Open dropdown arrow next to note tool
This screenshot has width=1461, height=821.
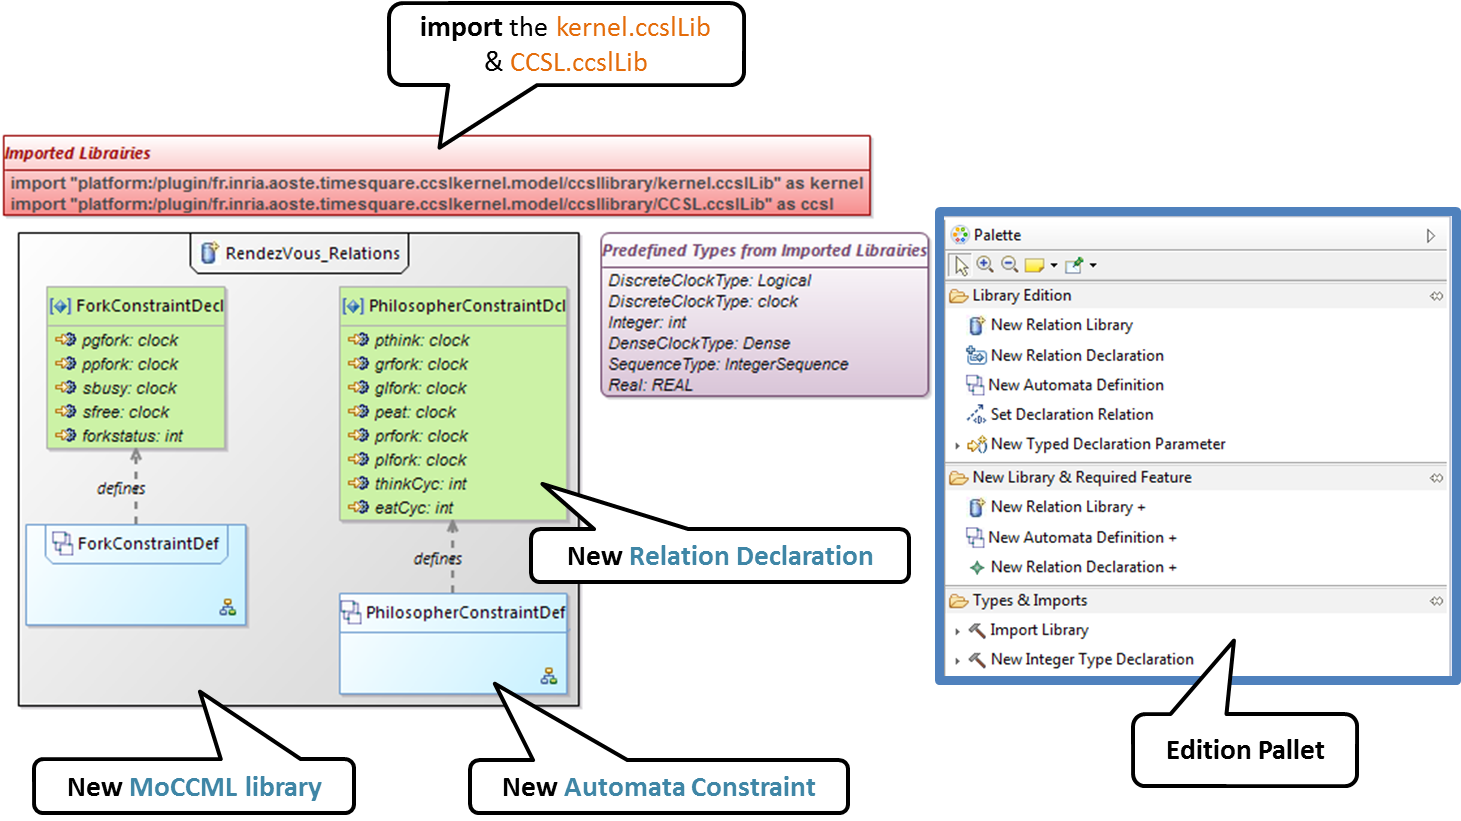(x=1054, y=266)
